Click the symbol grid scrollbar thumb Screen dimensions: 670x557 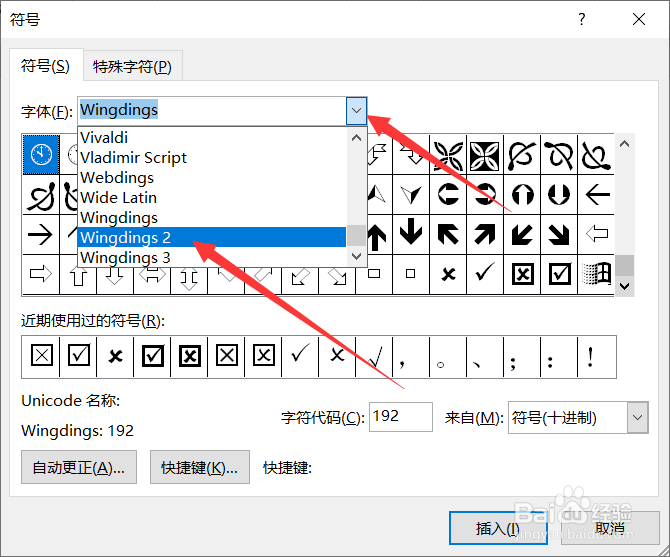pyautogui.click(x=624, y=265)
